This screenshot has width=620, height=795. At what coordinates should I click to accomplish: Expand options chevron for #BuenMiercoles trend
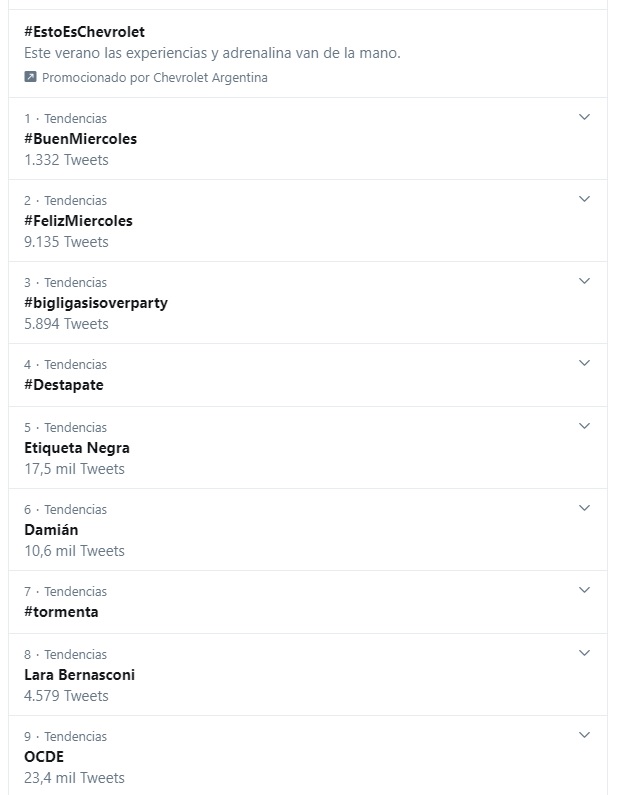[x=585, y=118]
